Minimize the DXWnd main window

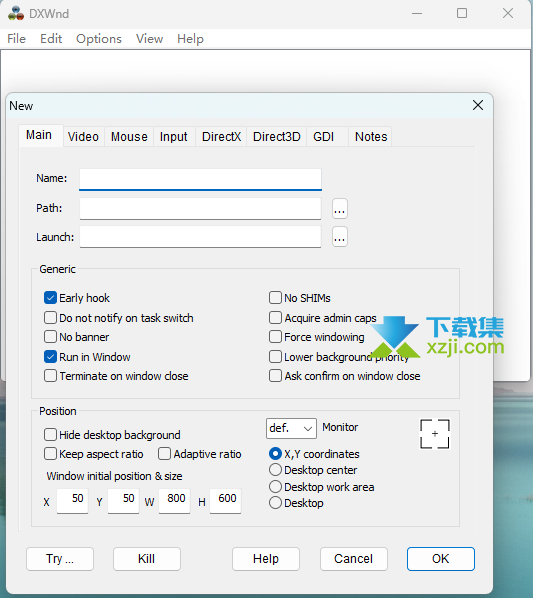pos(417,14)
